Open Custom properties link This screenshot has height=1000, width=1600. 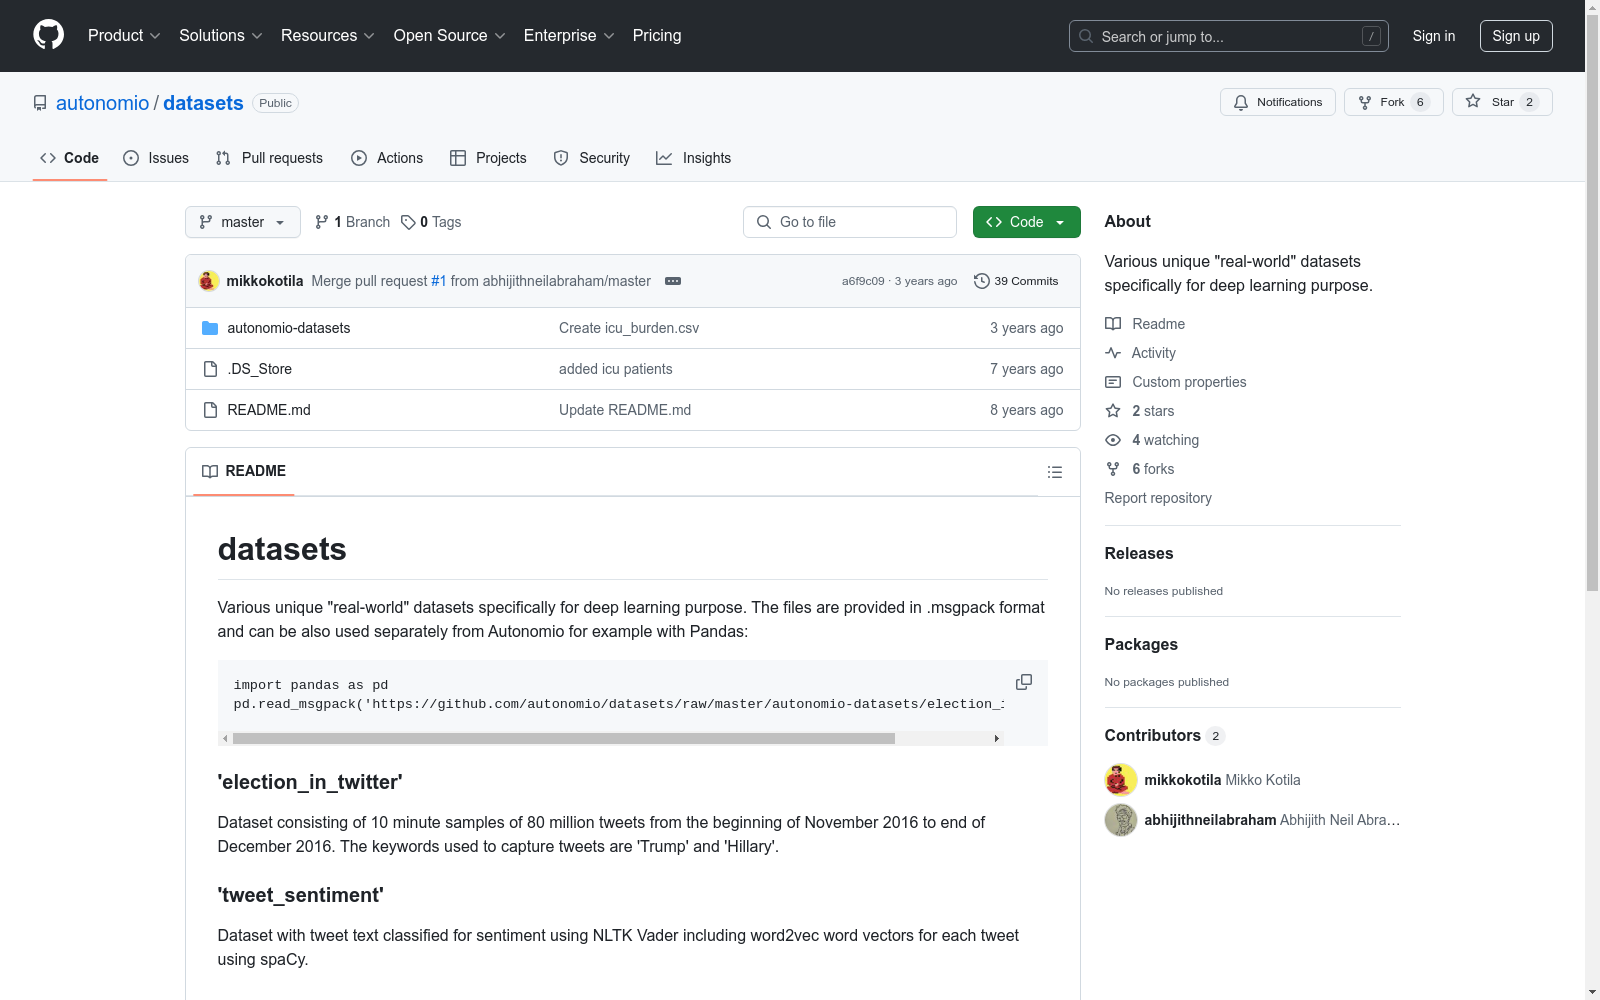coord(1176,382)
